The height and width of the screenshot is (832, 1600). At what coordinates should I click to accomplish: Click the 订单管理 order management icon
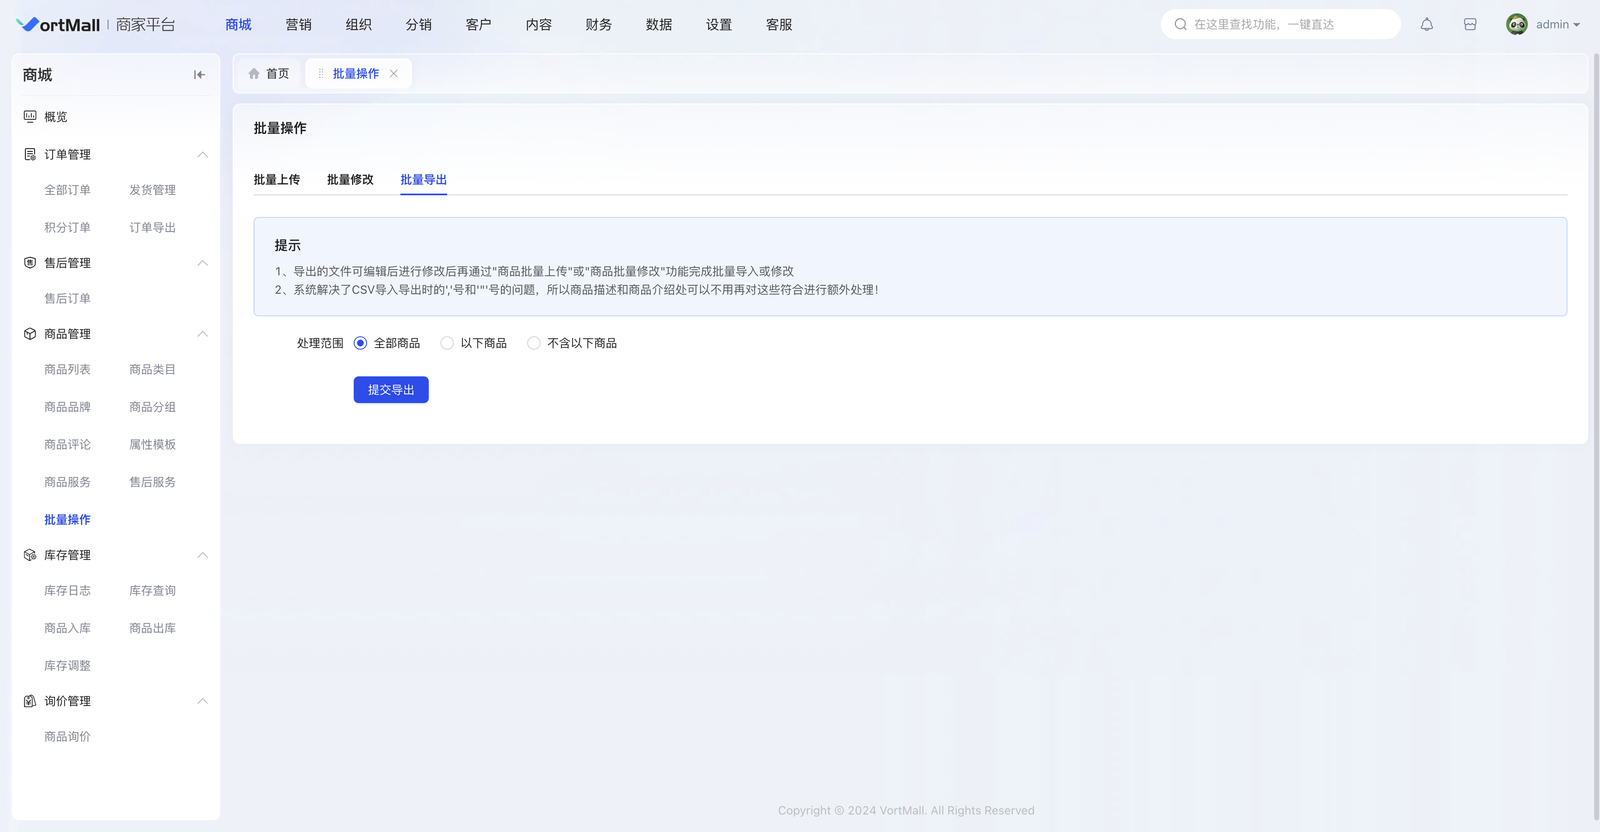pos(30,155)
